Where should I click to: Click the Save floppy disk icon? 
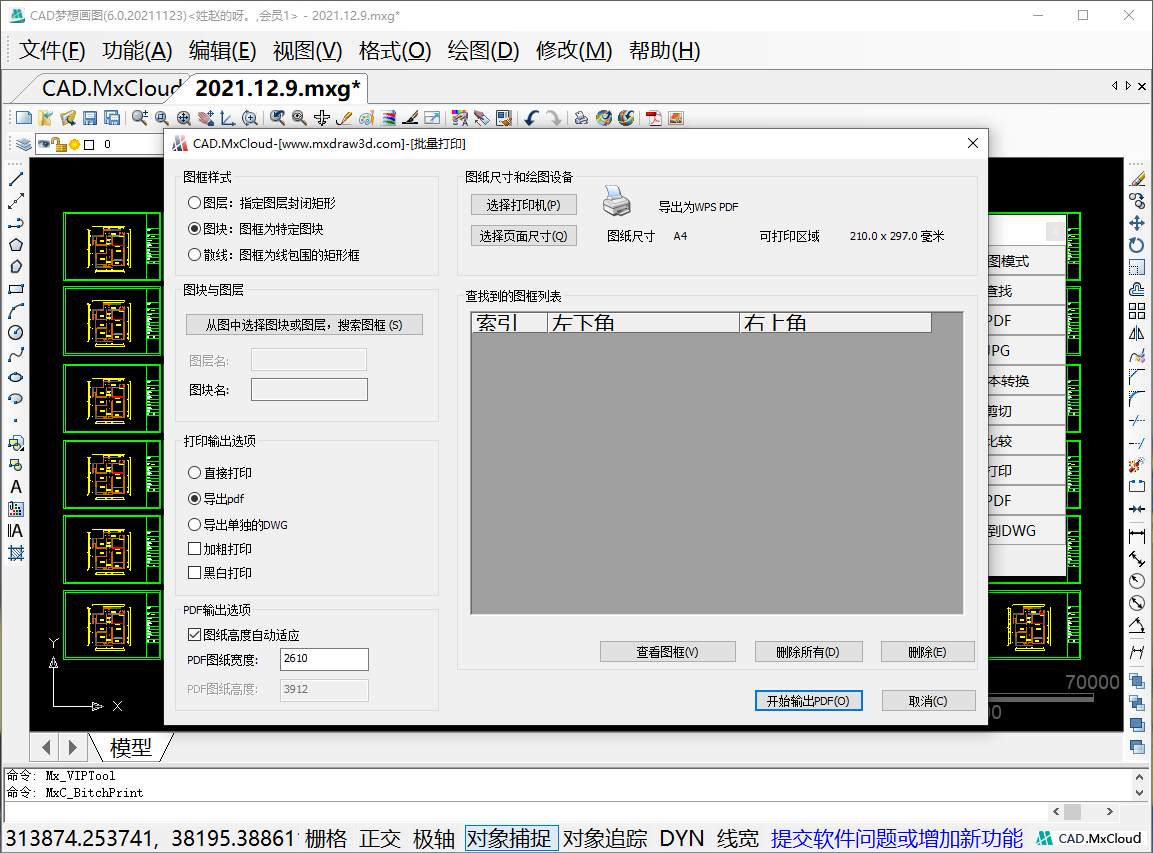90,118
